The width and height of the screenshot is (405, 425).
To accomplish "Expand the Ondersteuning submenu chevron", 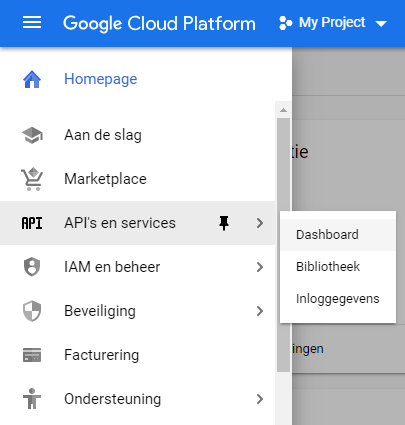I will pos(260,399).
